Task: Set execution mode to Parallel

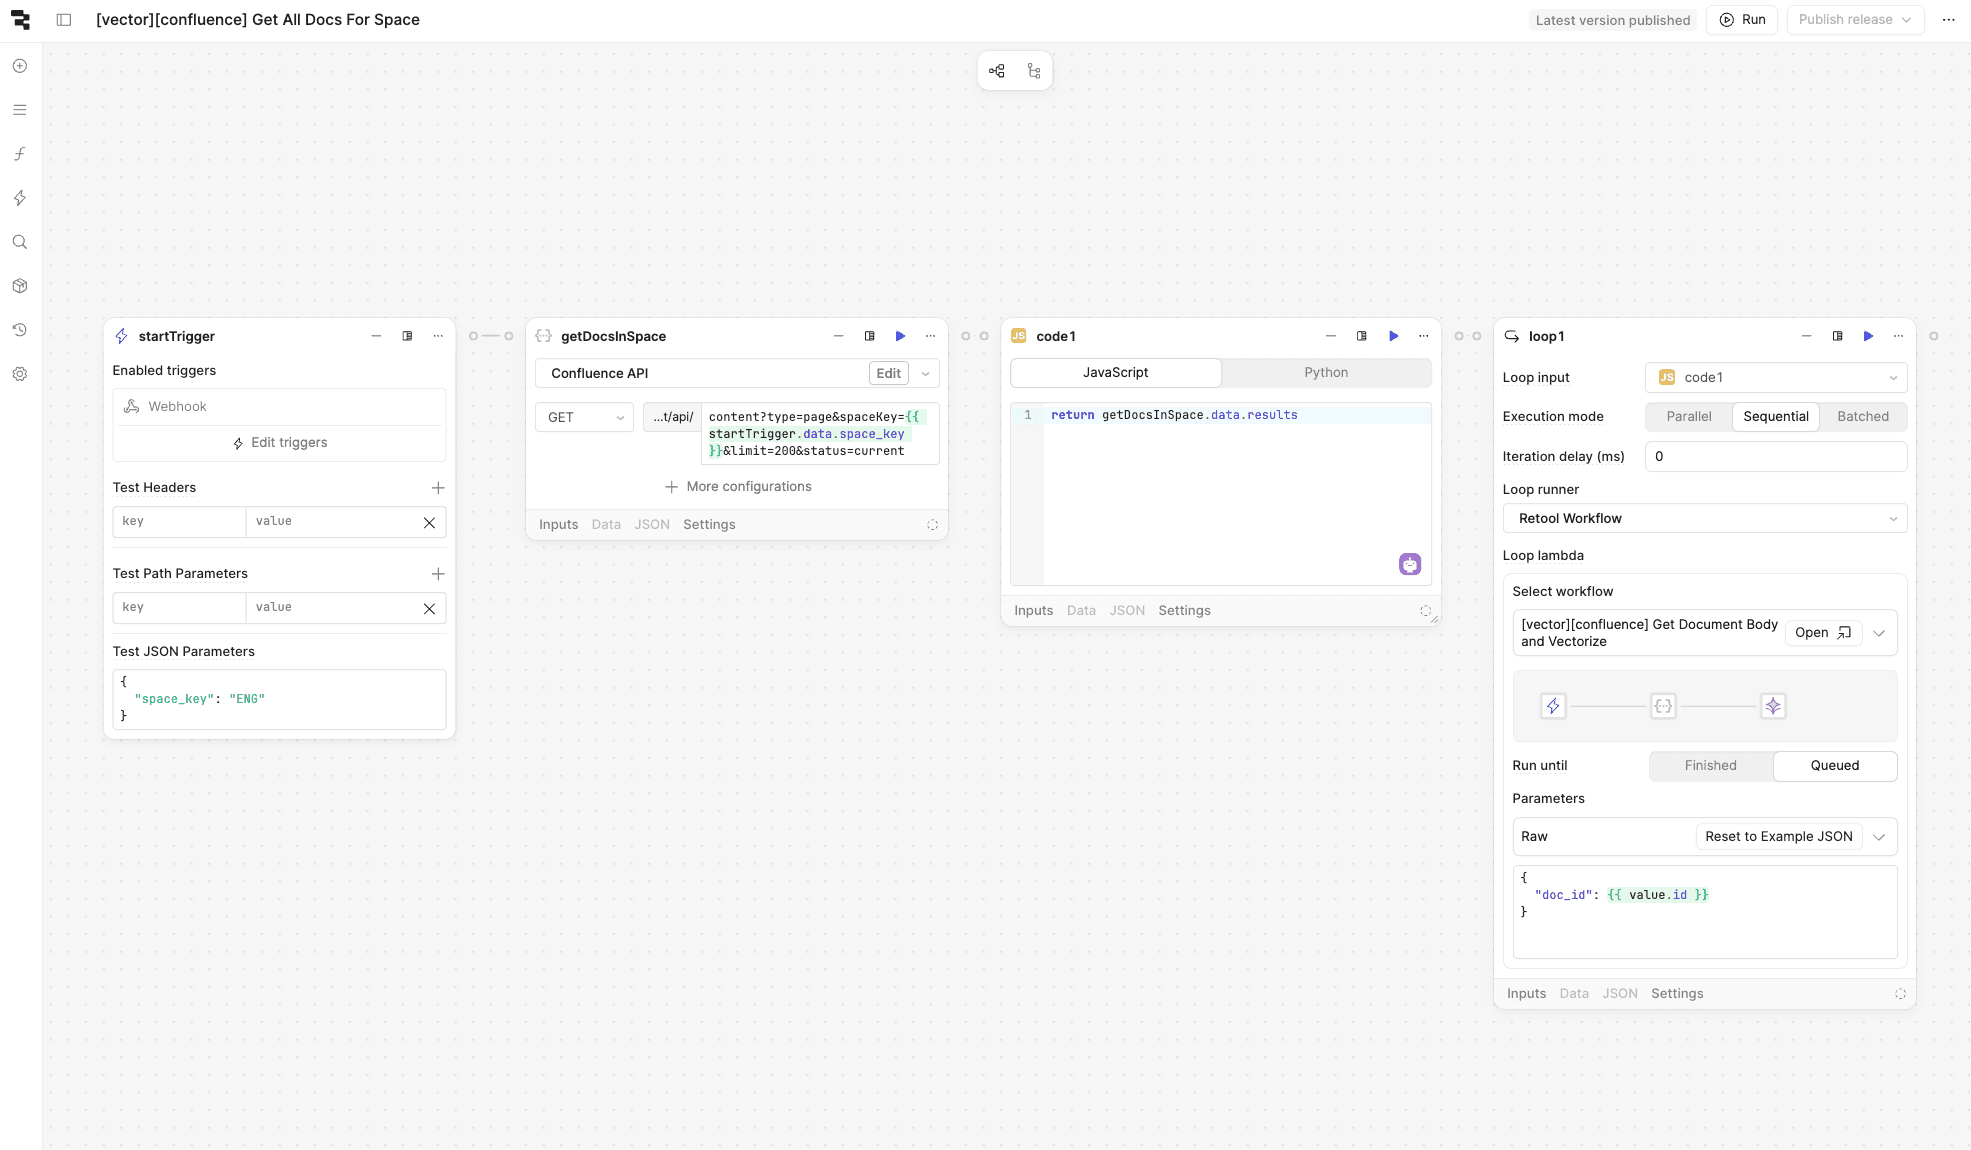Action: coord(1688,417)
